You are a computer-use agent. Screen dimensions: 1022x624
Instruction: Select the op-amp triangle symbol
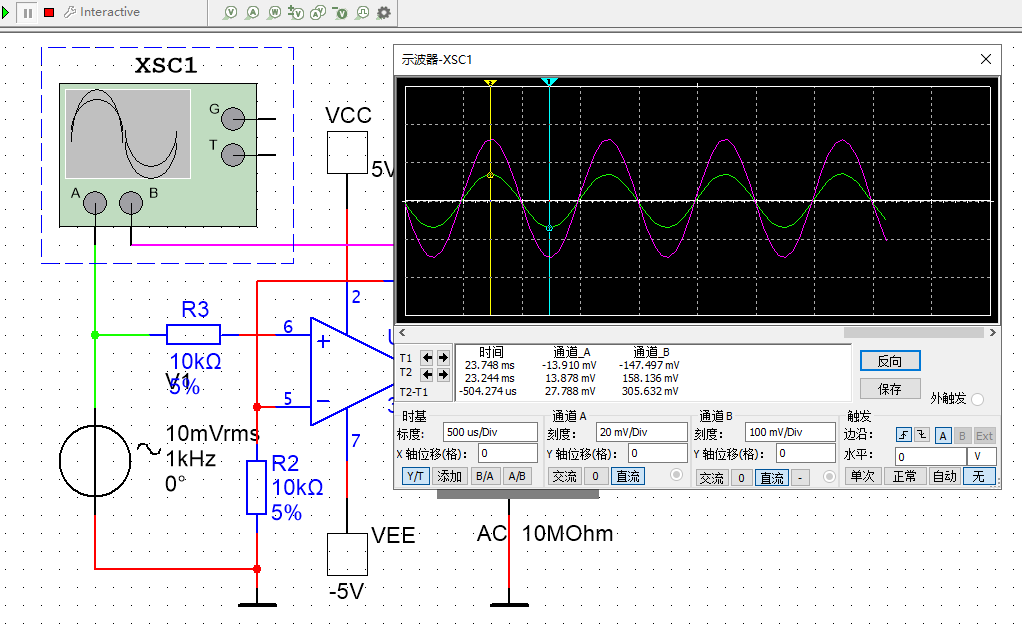(352, 371)
